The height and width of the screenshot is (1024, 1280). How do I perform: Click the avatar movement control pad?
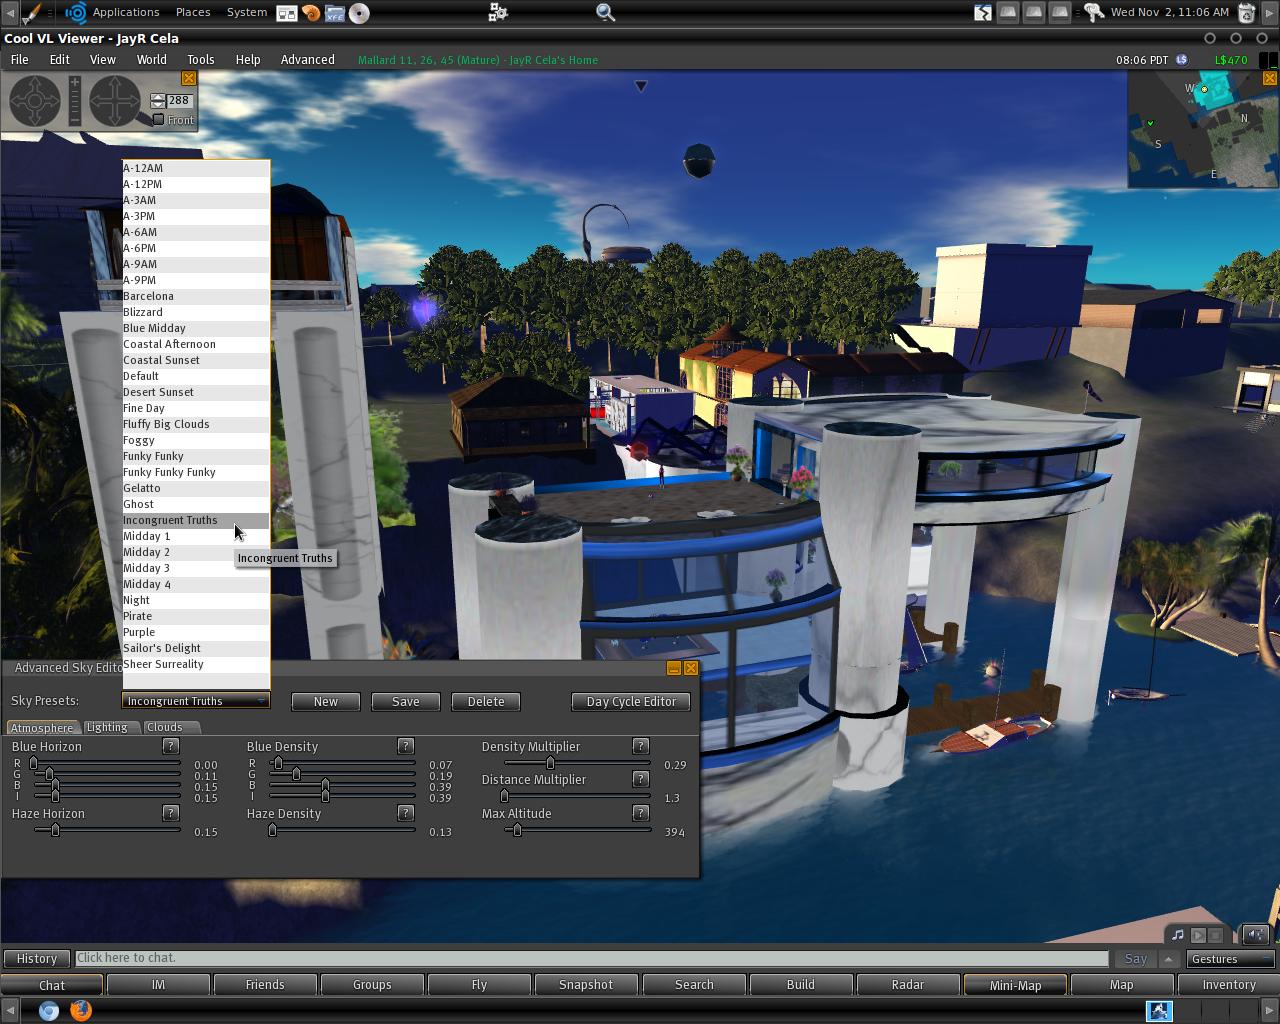coord(113,100)
